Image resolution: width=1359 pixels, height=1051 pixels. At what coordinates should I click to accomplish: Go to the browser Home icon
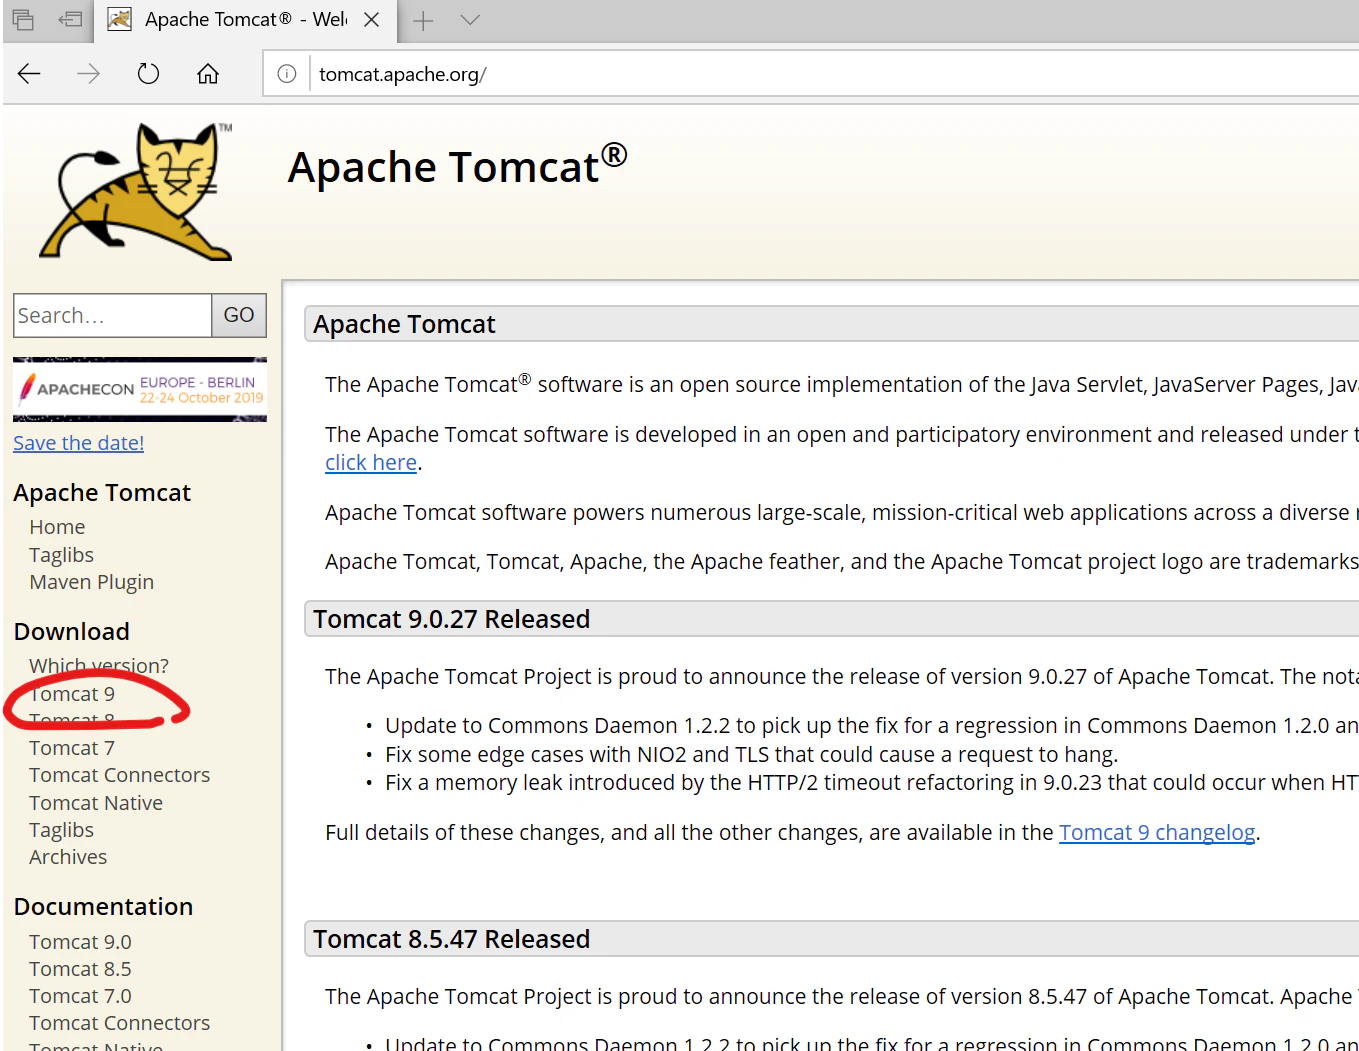click(x=208, y=73)
